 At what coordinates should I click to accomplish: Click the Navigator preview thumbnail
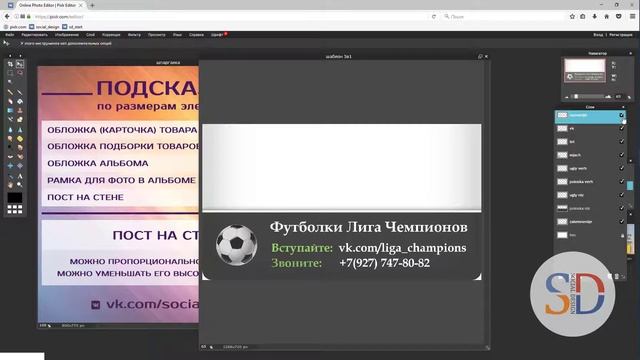tap(584, 71)
